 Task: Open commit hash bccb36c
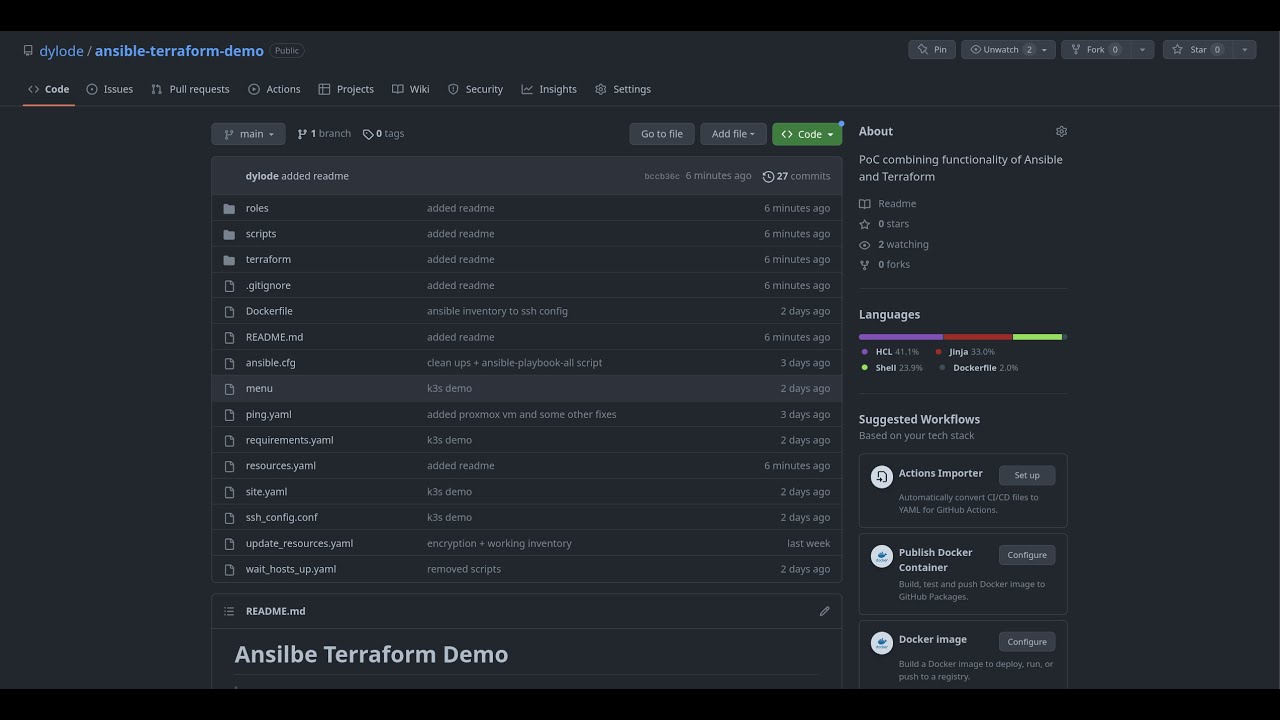(x=662, y=176)
